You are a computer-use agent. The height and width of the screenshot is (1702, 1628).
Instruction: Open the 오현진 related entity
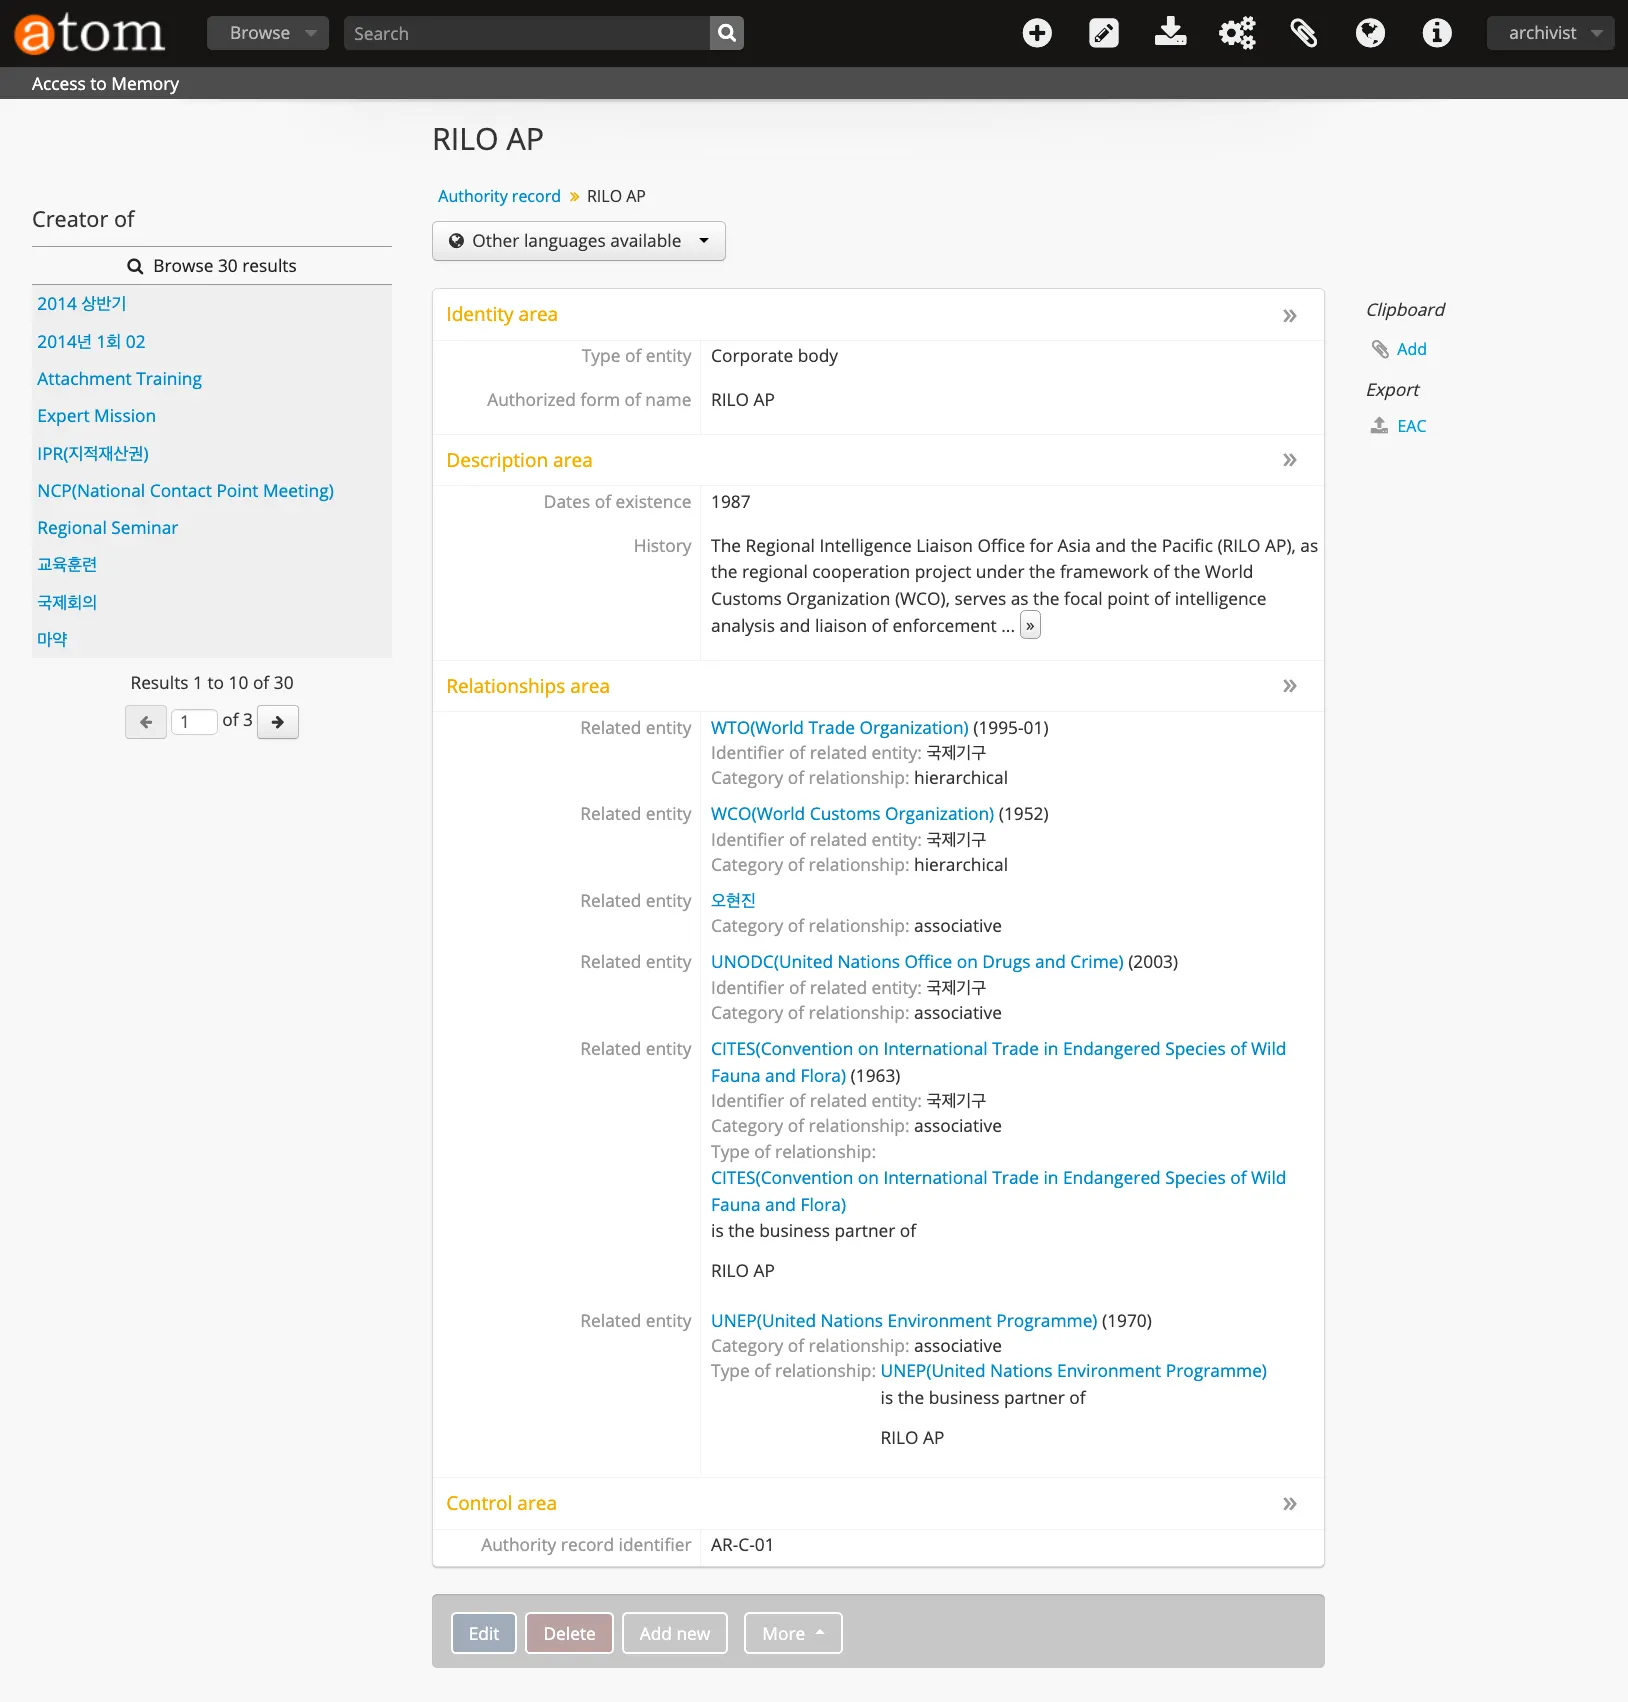[x=733, y=901]
